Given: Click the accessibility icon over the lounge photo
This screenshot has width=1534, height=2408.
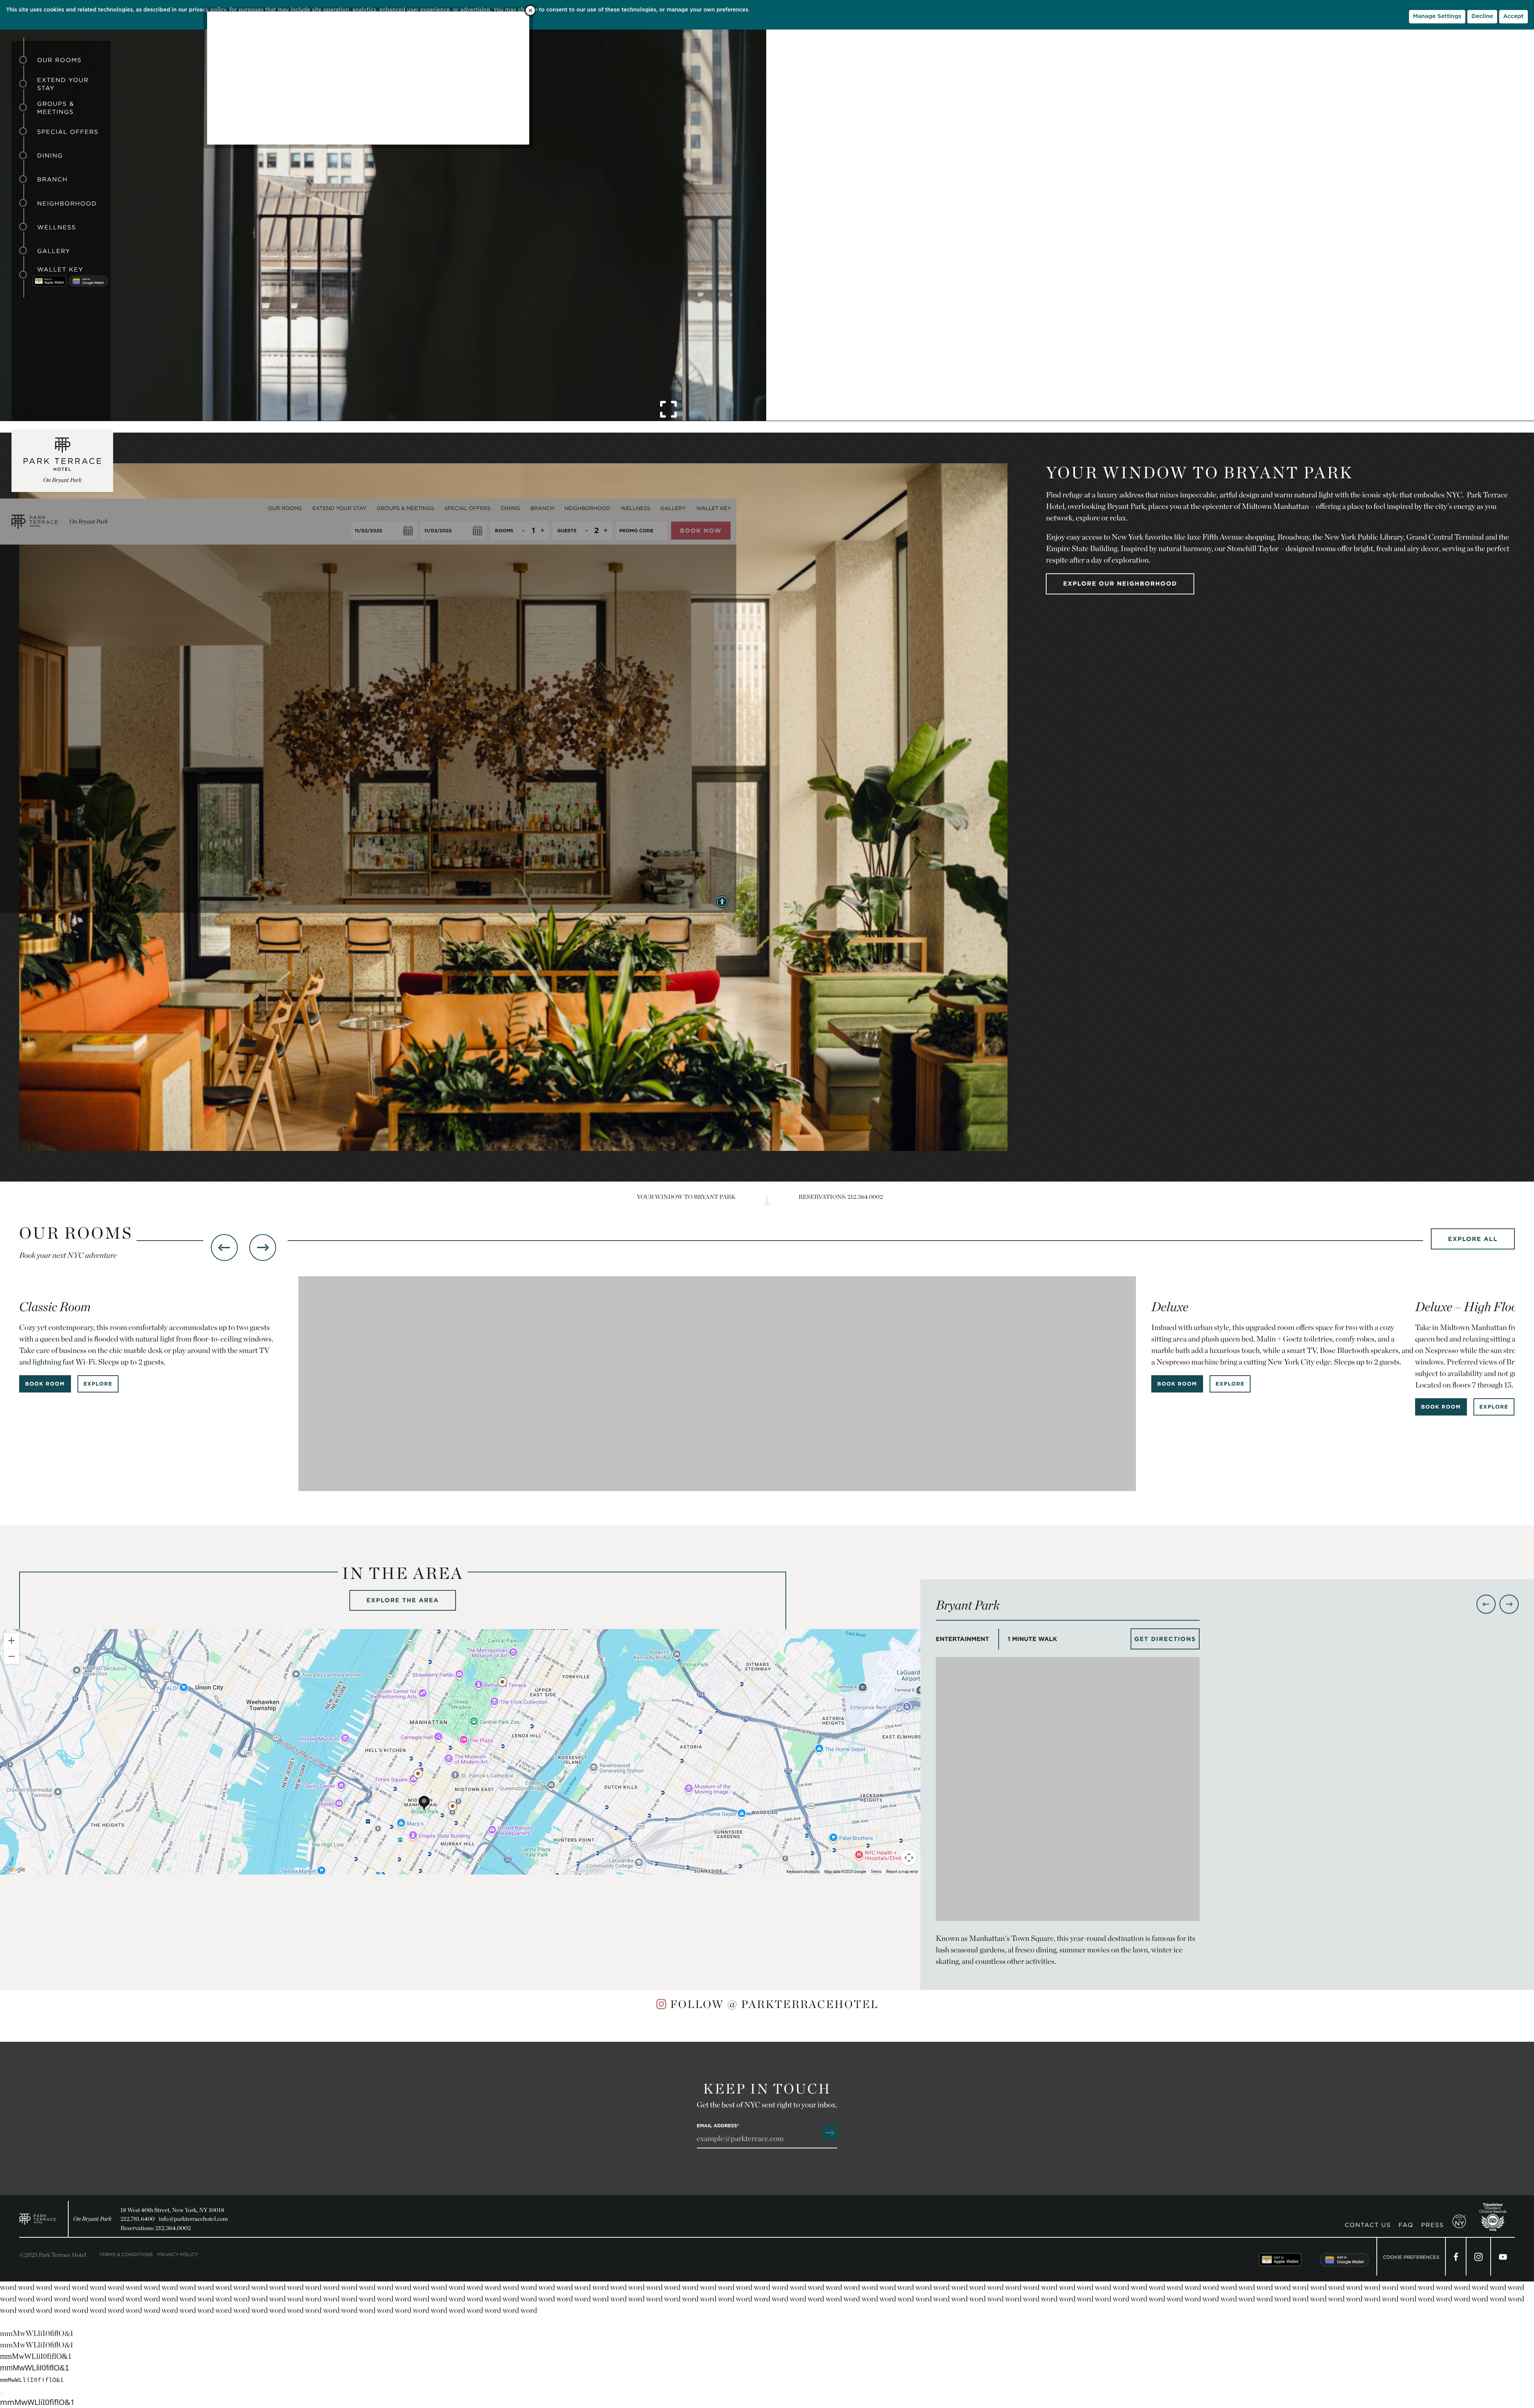Looking at the screenshot, I should pos(722,902).
